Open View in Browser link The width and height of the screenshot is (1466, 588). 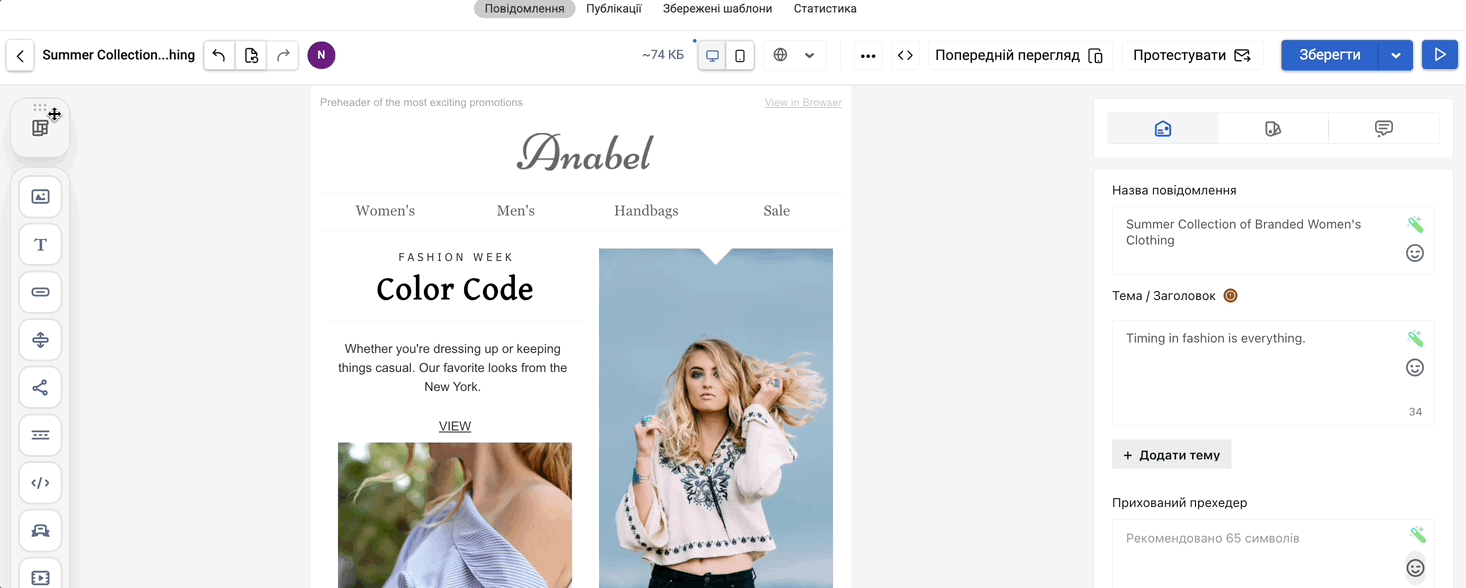point(802,102)
